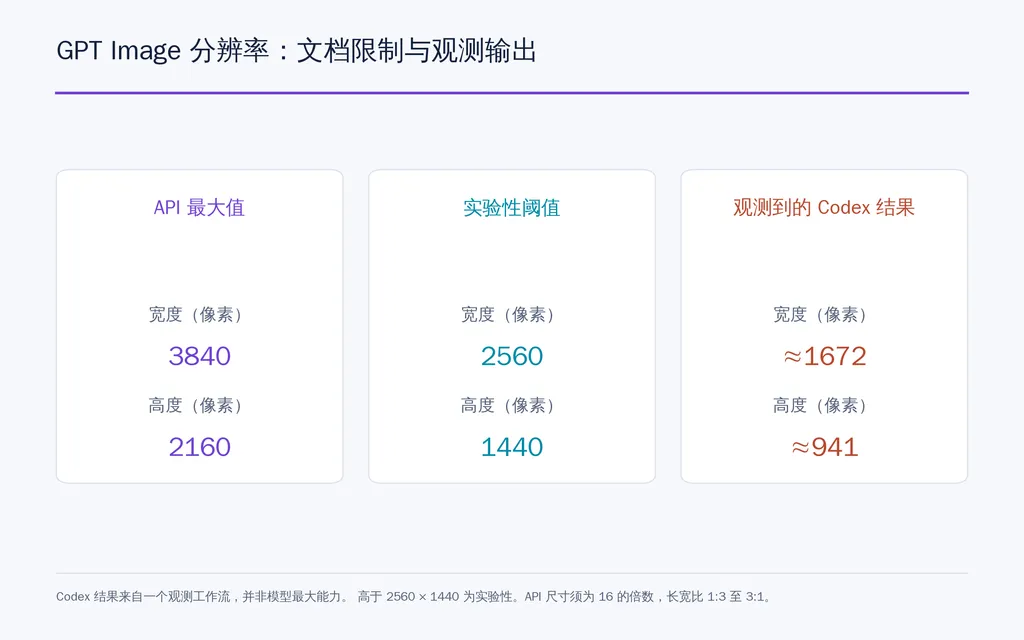Select the 'API 最大值' card heading
1024x640 pixels.
199,208
